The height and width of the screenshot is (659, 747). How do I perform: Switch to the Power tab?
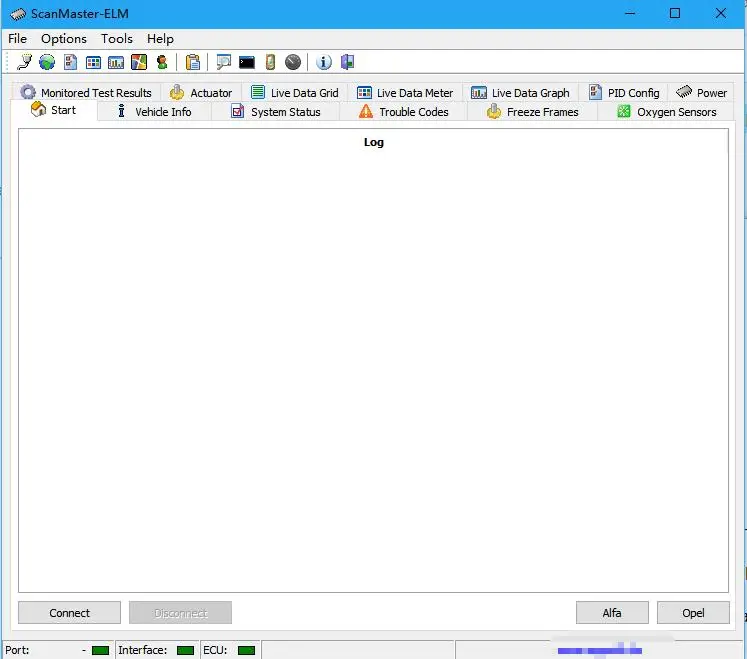pyautogui.click(x=701, y=92)
